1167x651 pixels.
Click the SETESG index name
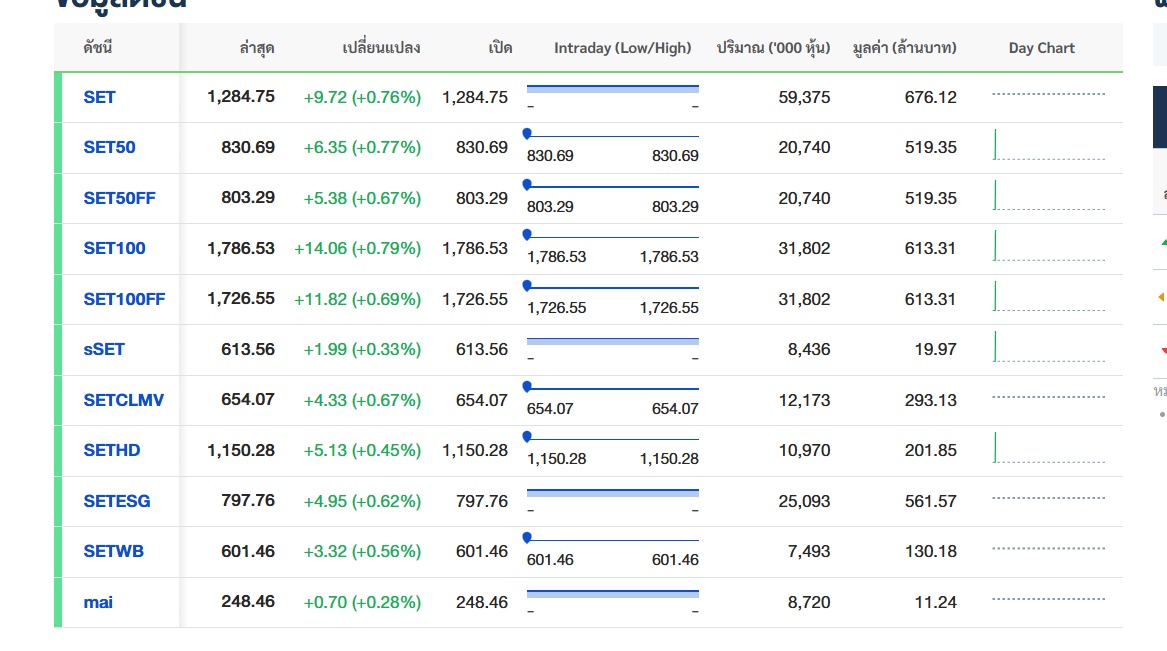pos(117,501)
